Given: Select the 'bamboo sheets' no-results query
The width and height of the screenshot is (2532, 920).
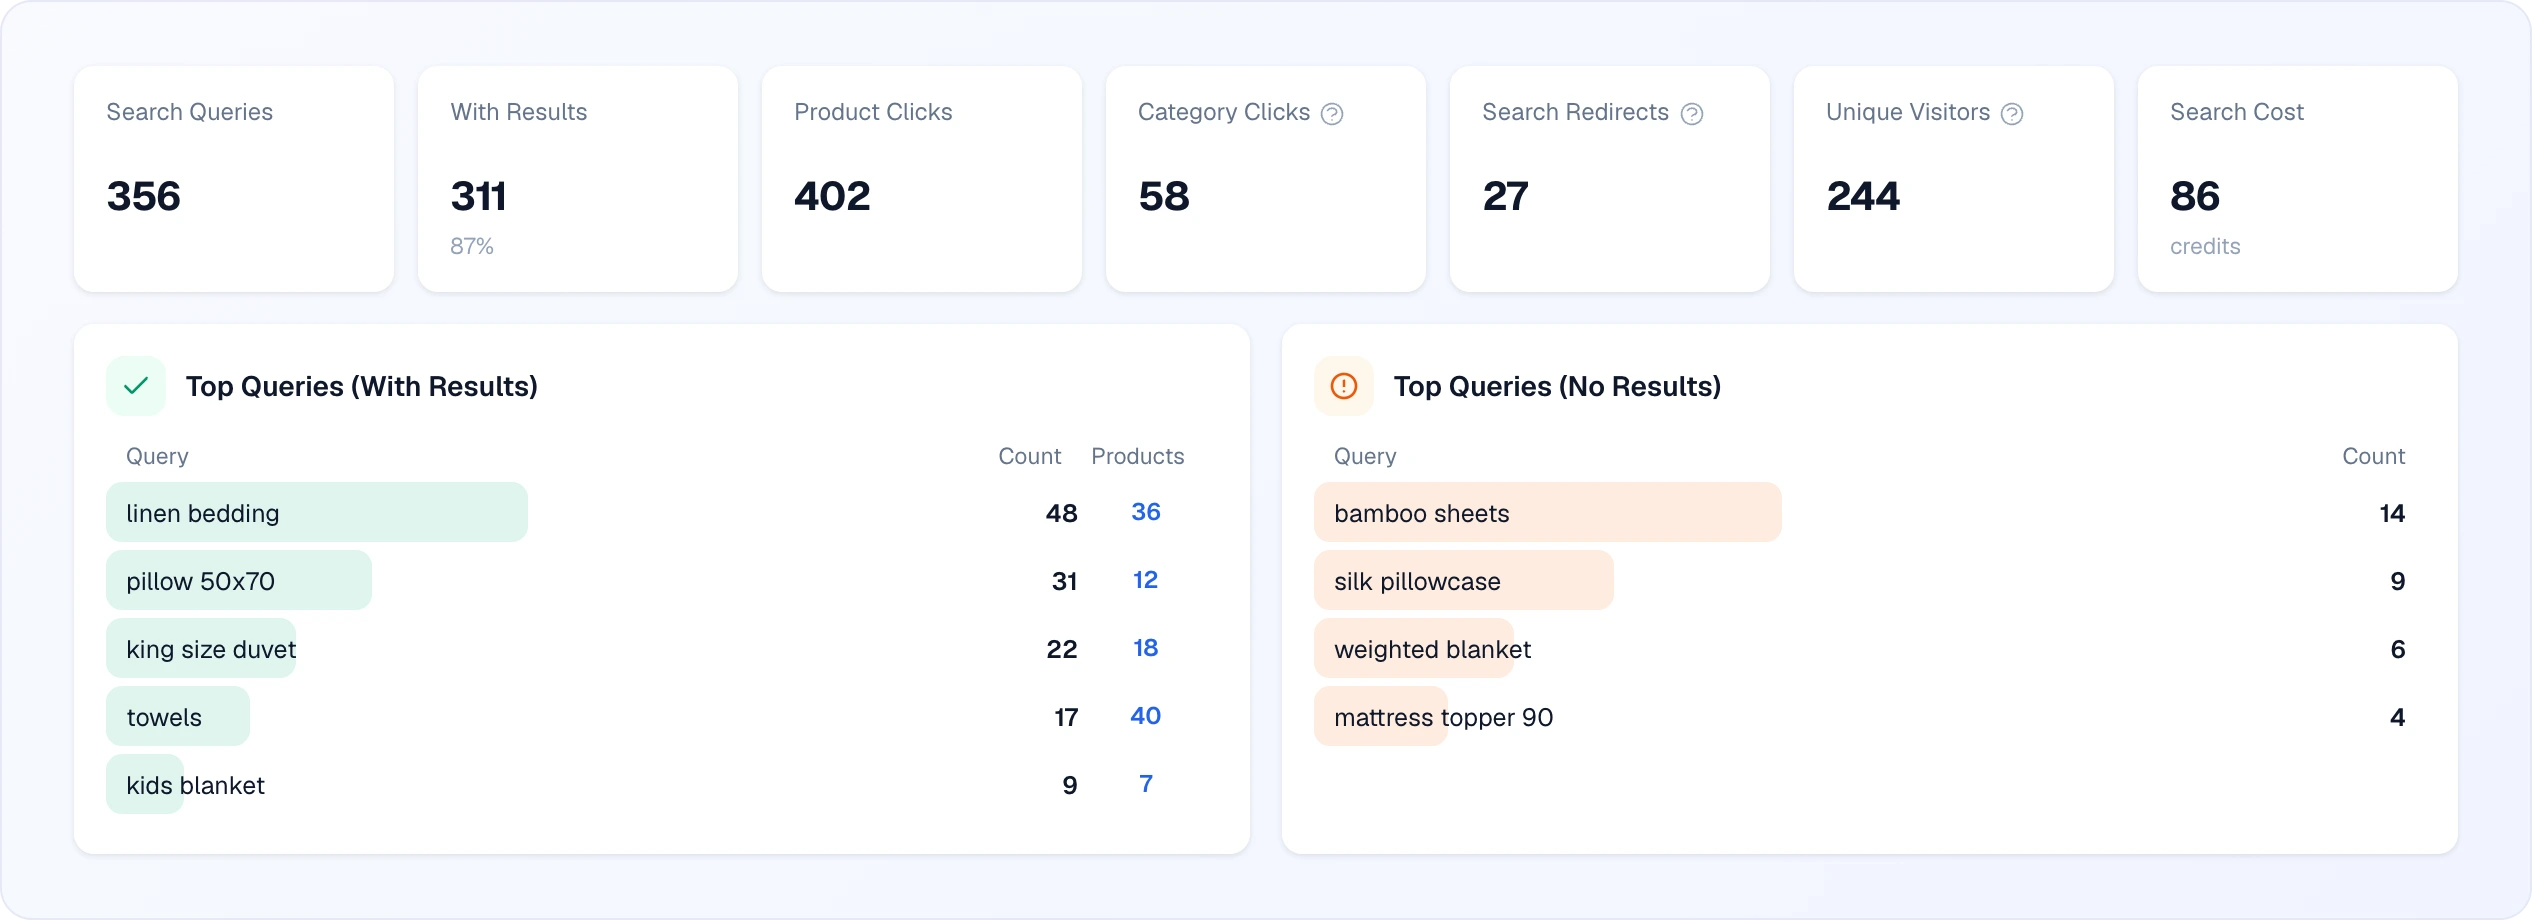Looking at the screenshot, I should (1421, 513).
